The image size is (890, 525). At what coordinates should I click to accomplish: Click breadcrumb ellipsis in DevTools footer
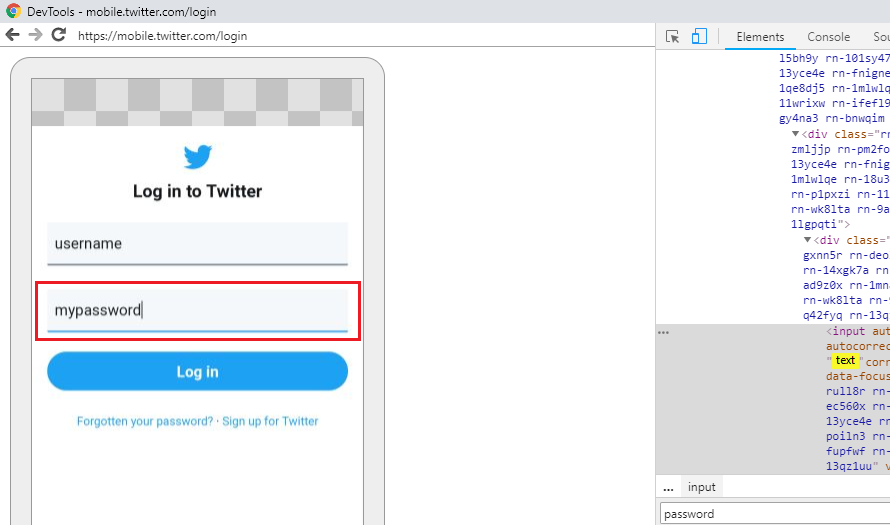[668, 487]
